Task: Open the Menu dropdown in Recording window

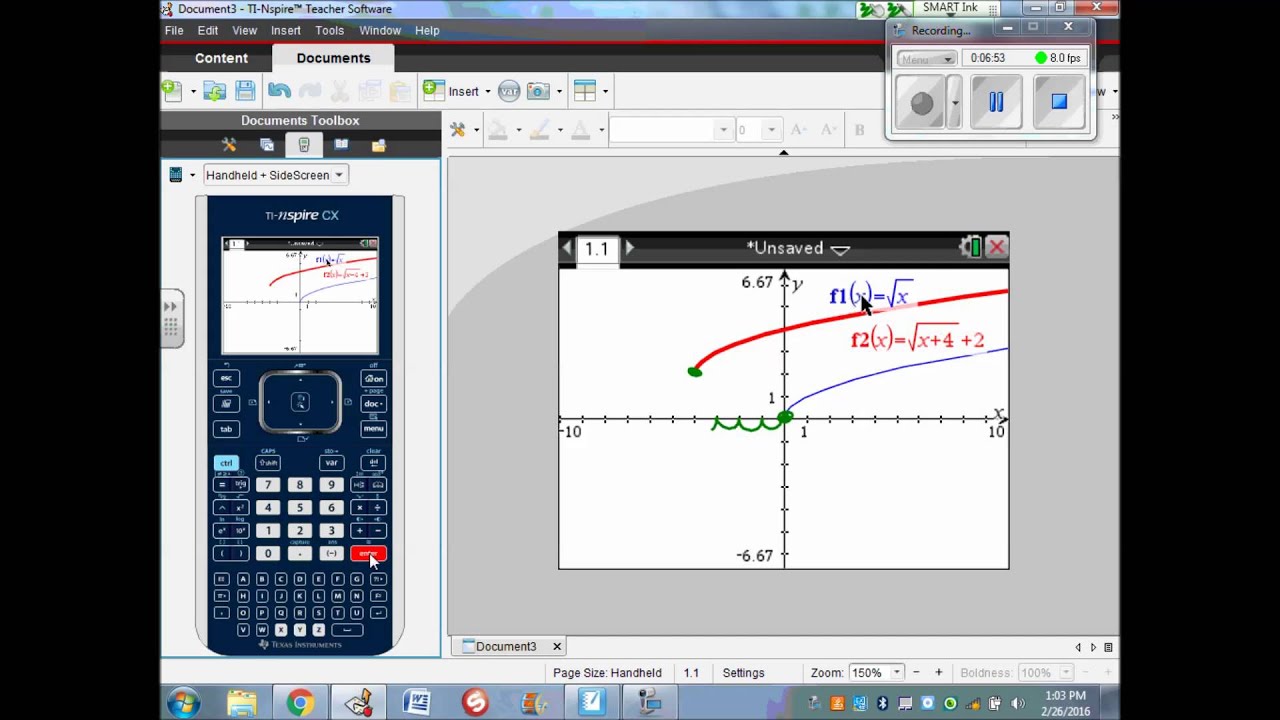Action: coord(926,58)
